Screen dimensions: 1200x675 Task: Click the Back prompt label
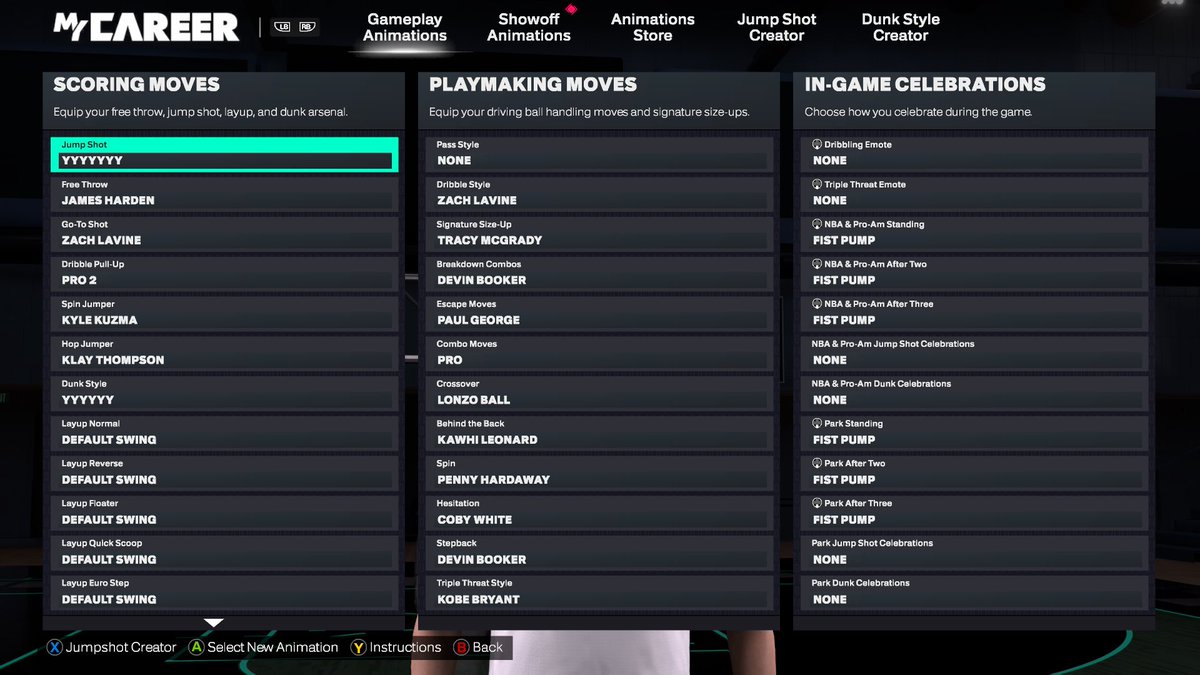[x=488, y=647]
